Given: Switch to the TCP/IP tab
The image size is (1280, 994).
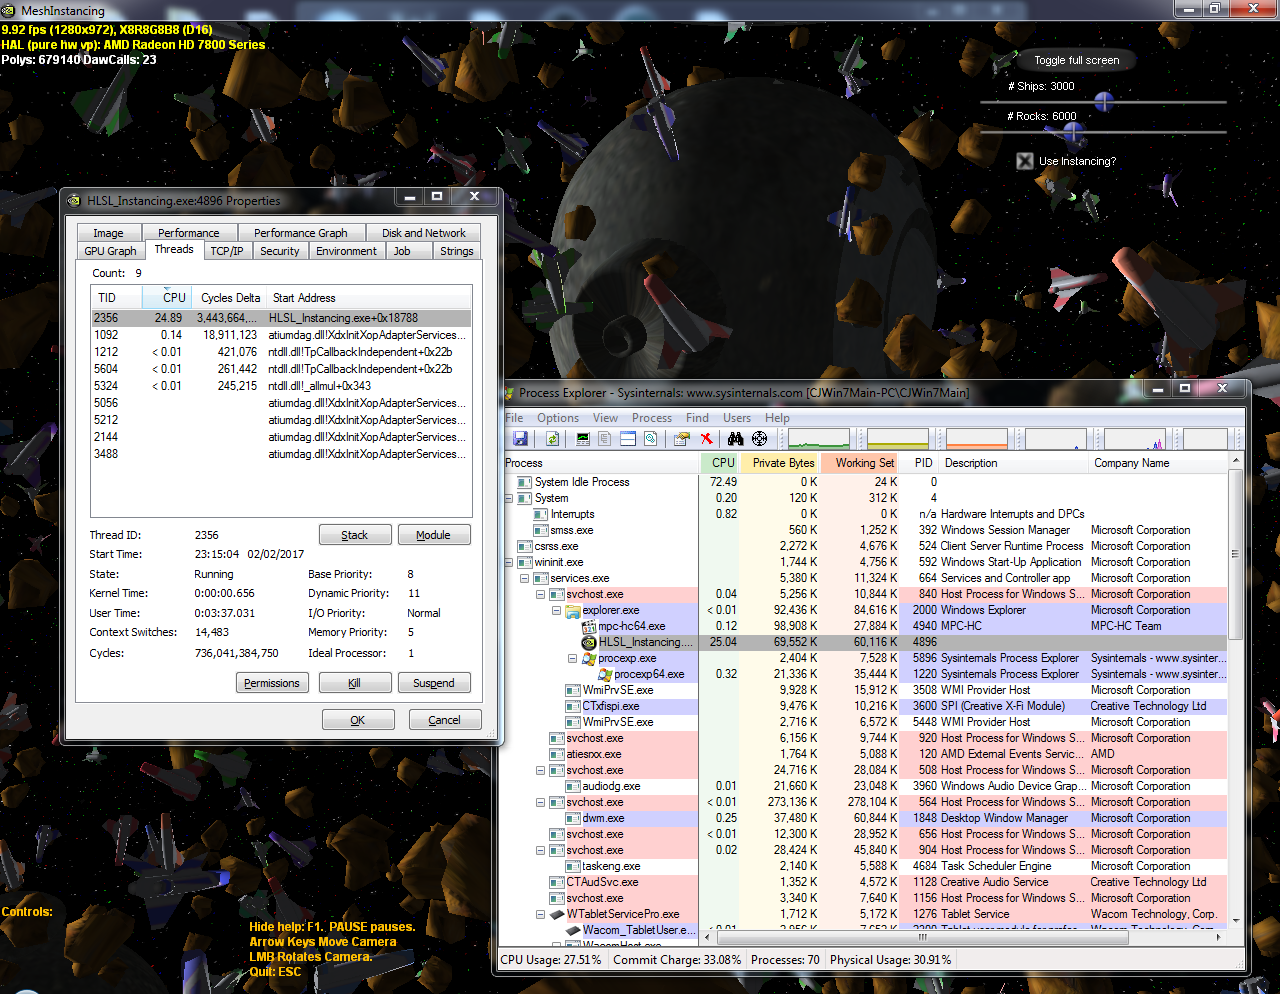Looking at the screenshot, I should 227,251.
